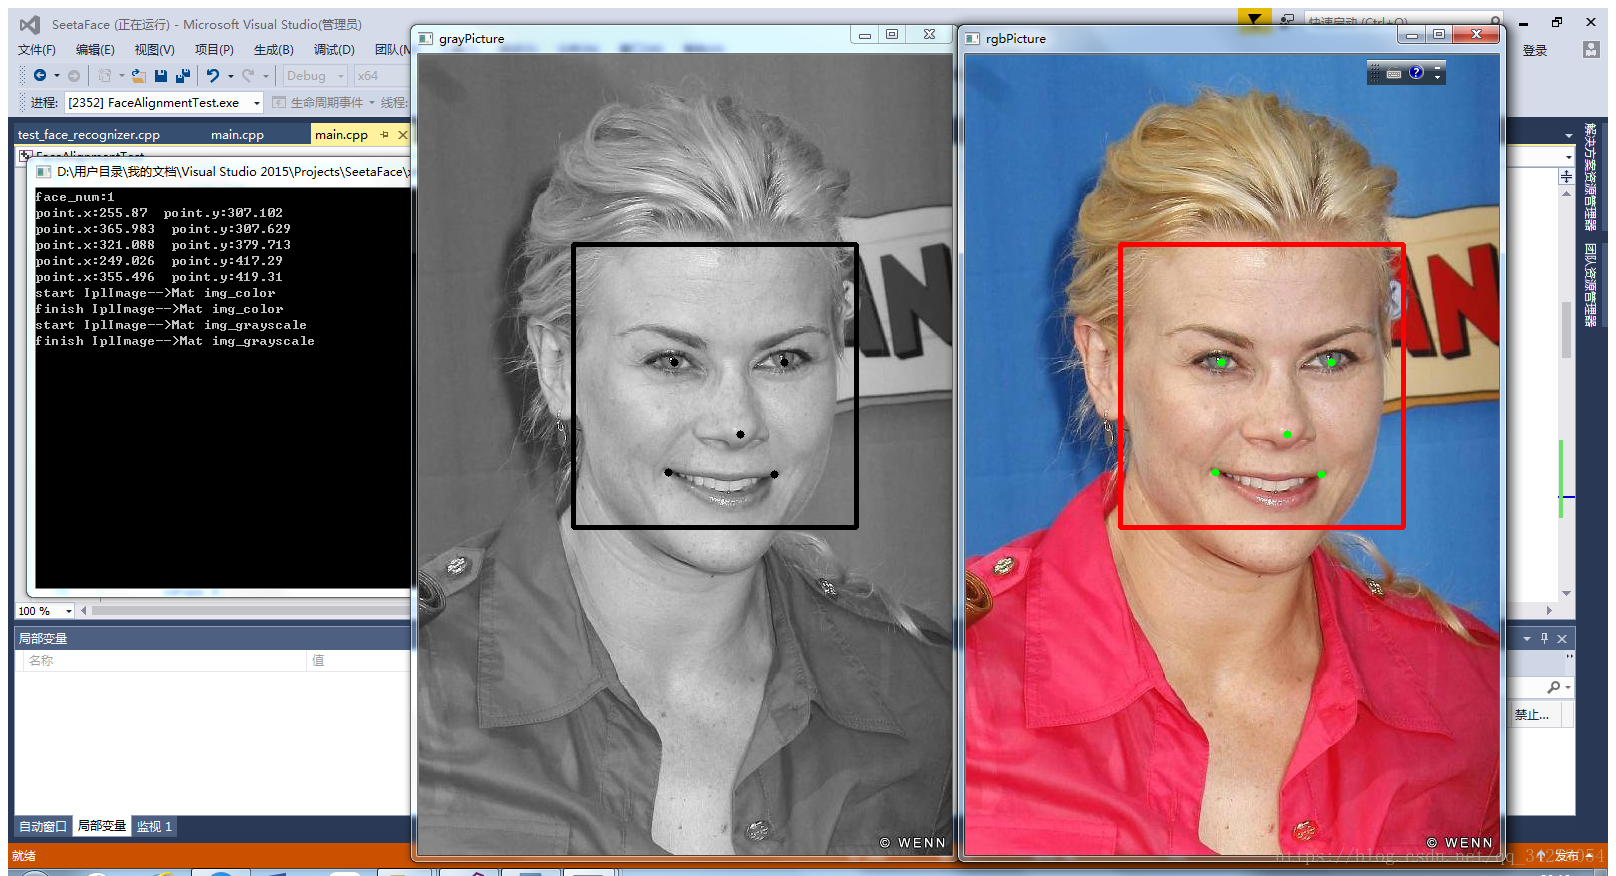This screenshot has height=876, width=1616.
Task: Click the rgbPicture window title icon
Action: click(973, 38)
